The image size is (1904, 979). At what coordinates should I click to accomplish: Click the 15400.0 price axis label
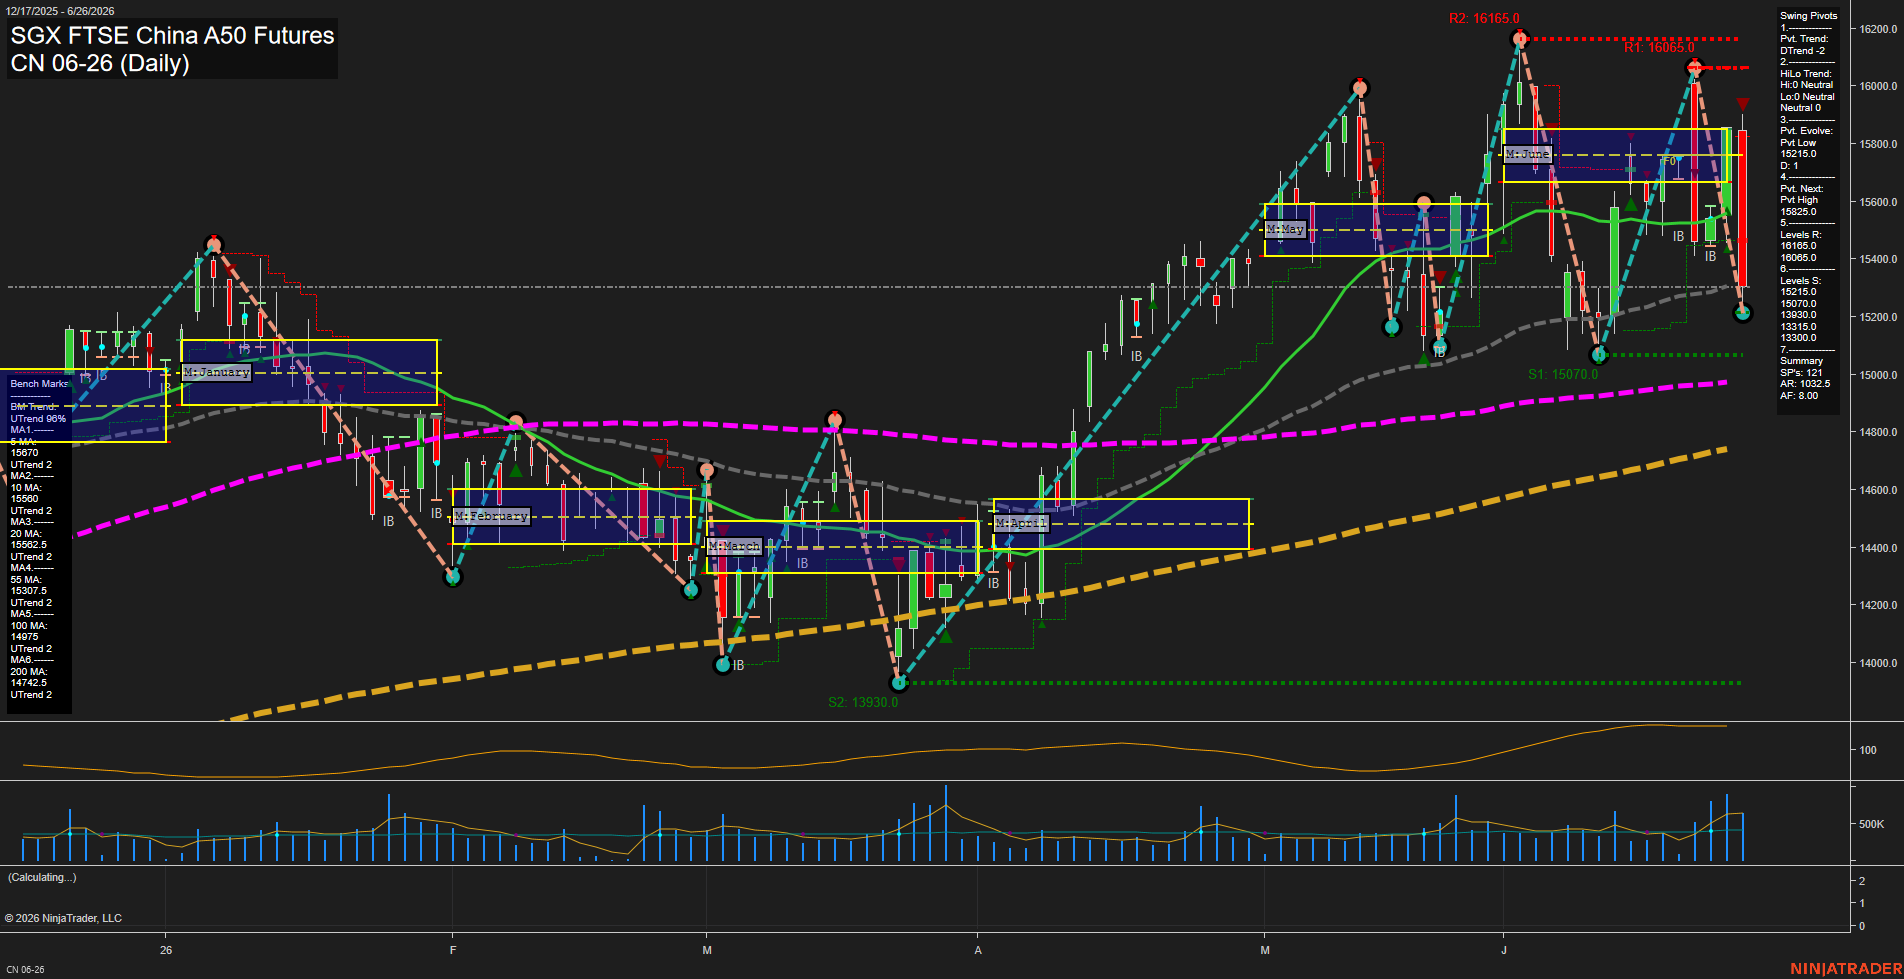pos(1878,259)
